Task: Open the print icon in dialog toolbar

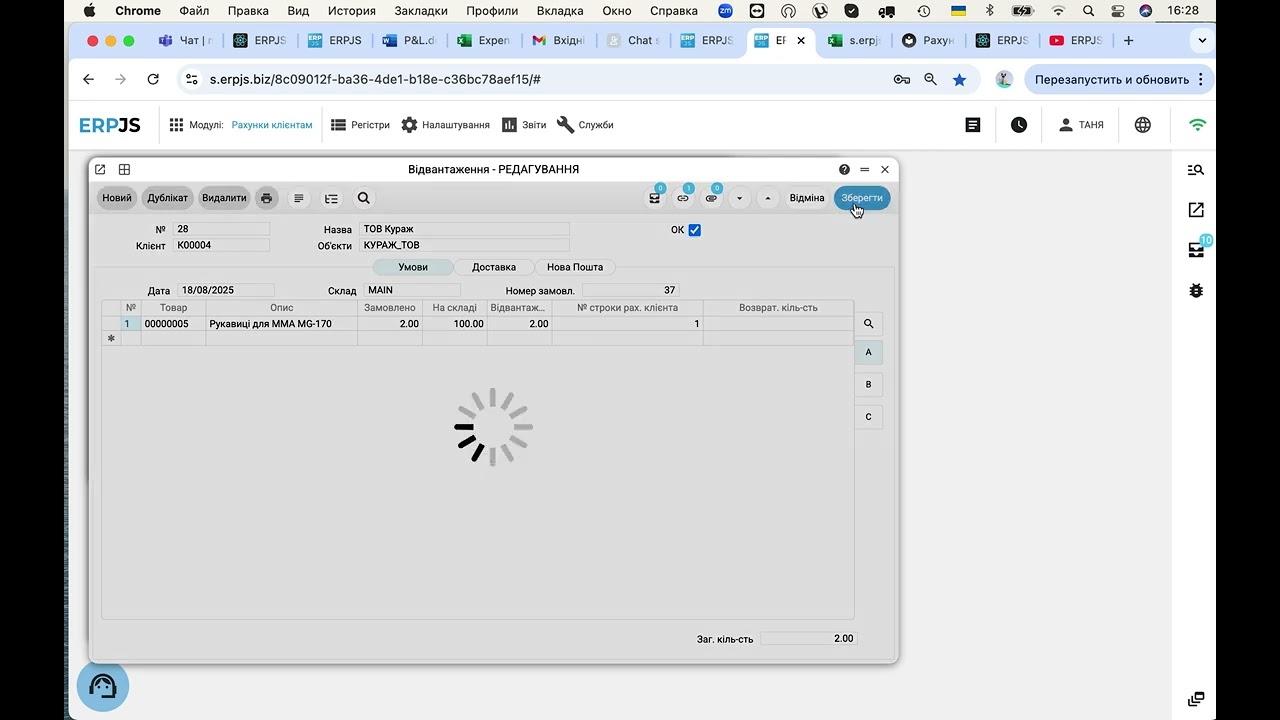Action: click(x=266, y=198)
